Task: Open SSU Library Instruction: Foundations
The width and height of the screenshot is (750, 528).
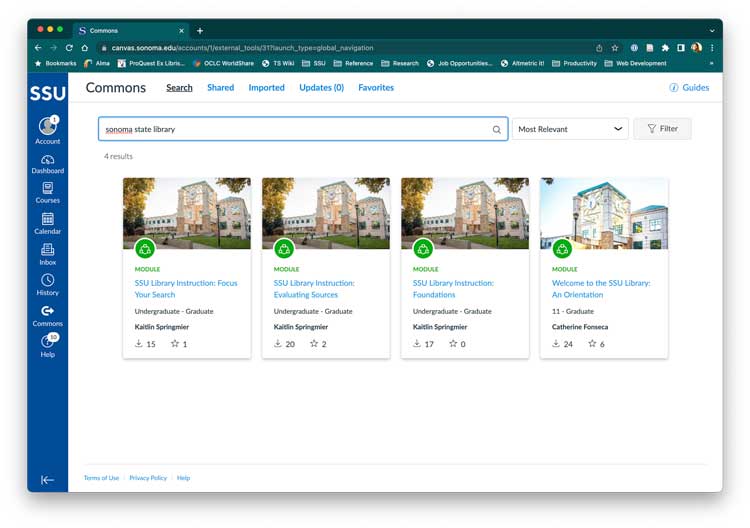Action: pos(453,289)
